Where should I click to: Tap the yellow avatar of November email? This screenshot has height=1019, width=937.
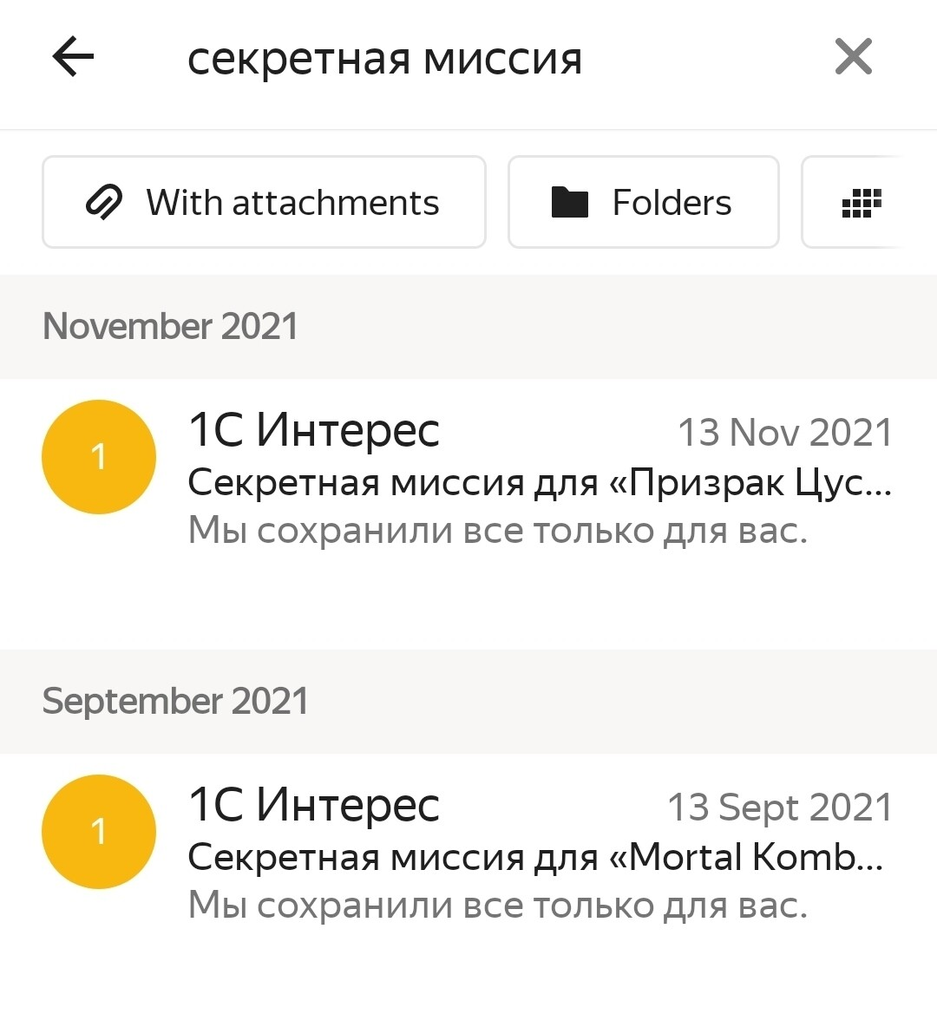pyautogui.click(x=98, y=457)
